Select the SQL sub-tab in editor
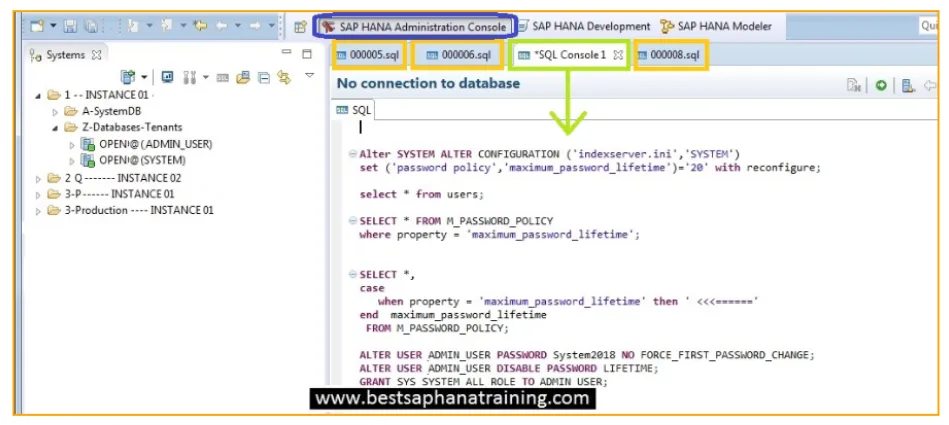Viewport: 949px width, 425px height. coord(354,110)
